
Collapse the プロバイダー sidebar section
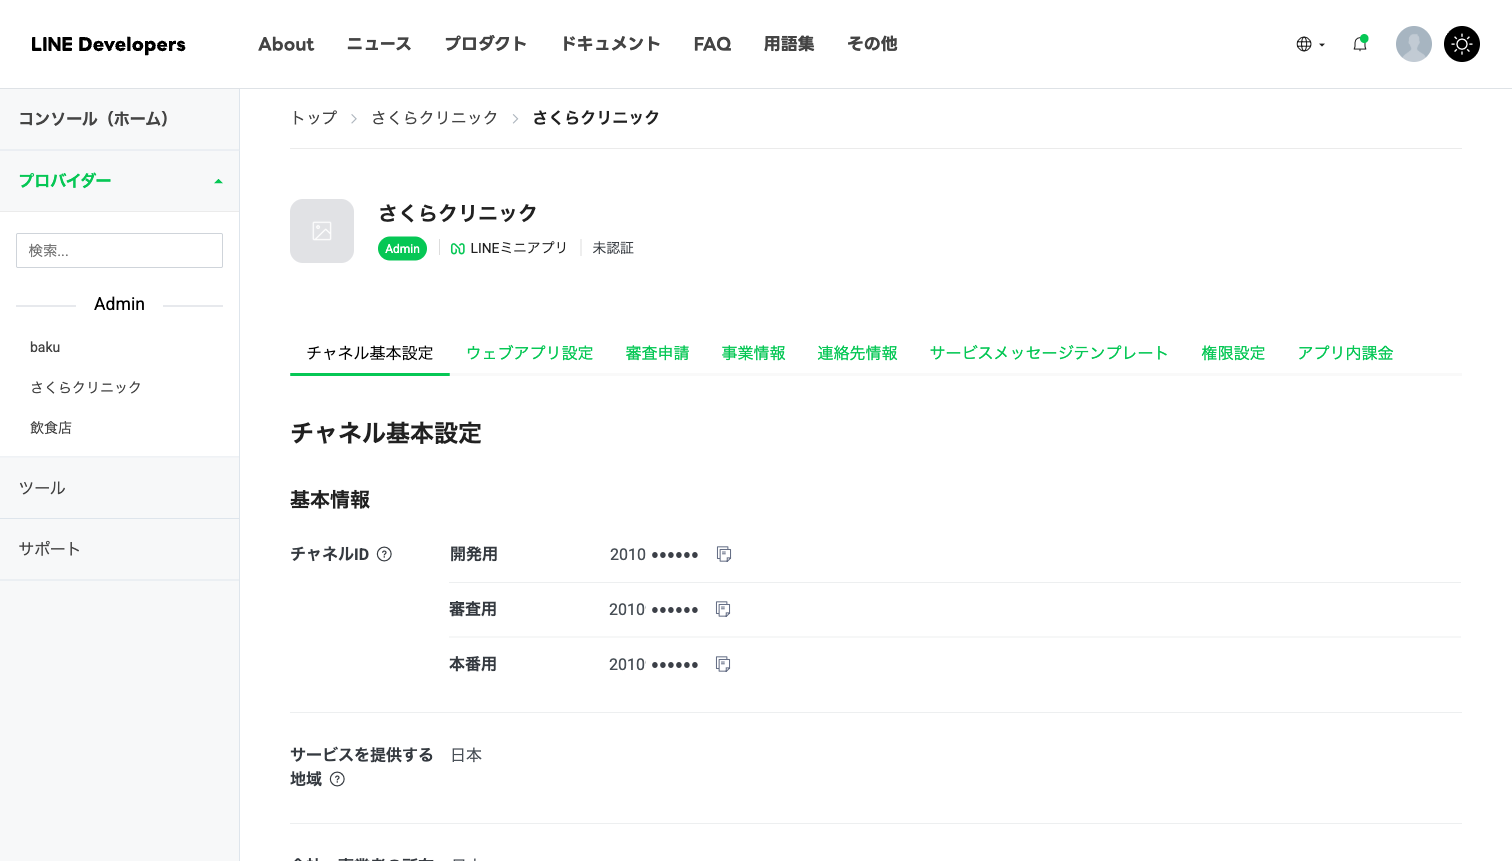click(x=119, y=181)
